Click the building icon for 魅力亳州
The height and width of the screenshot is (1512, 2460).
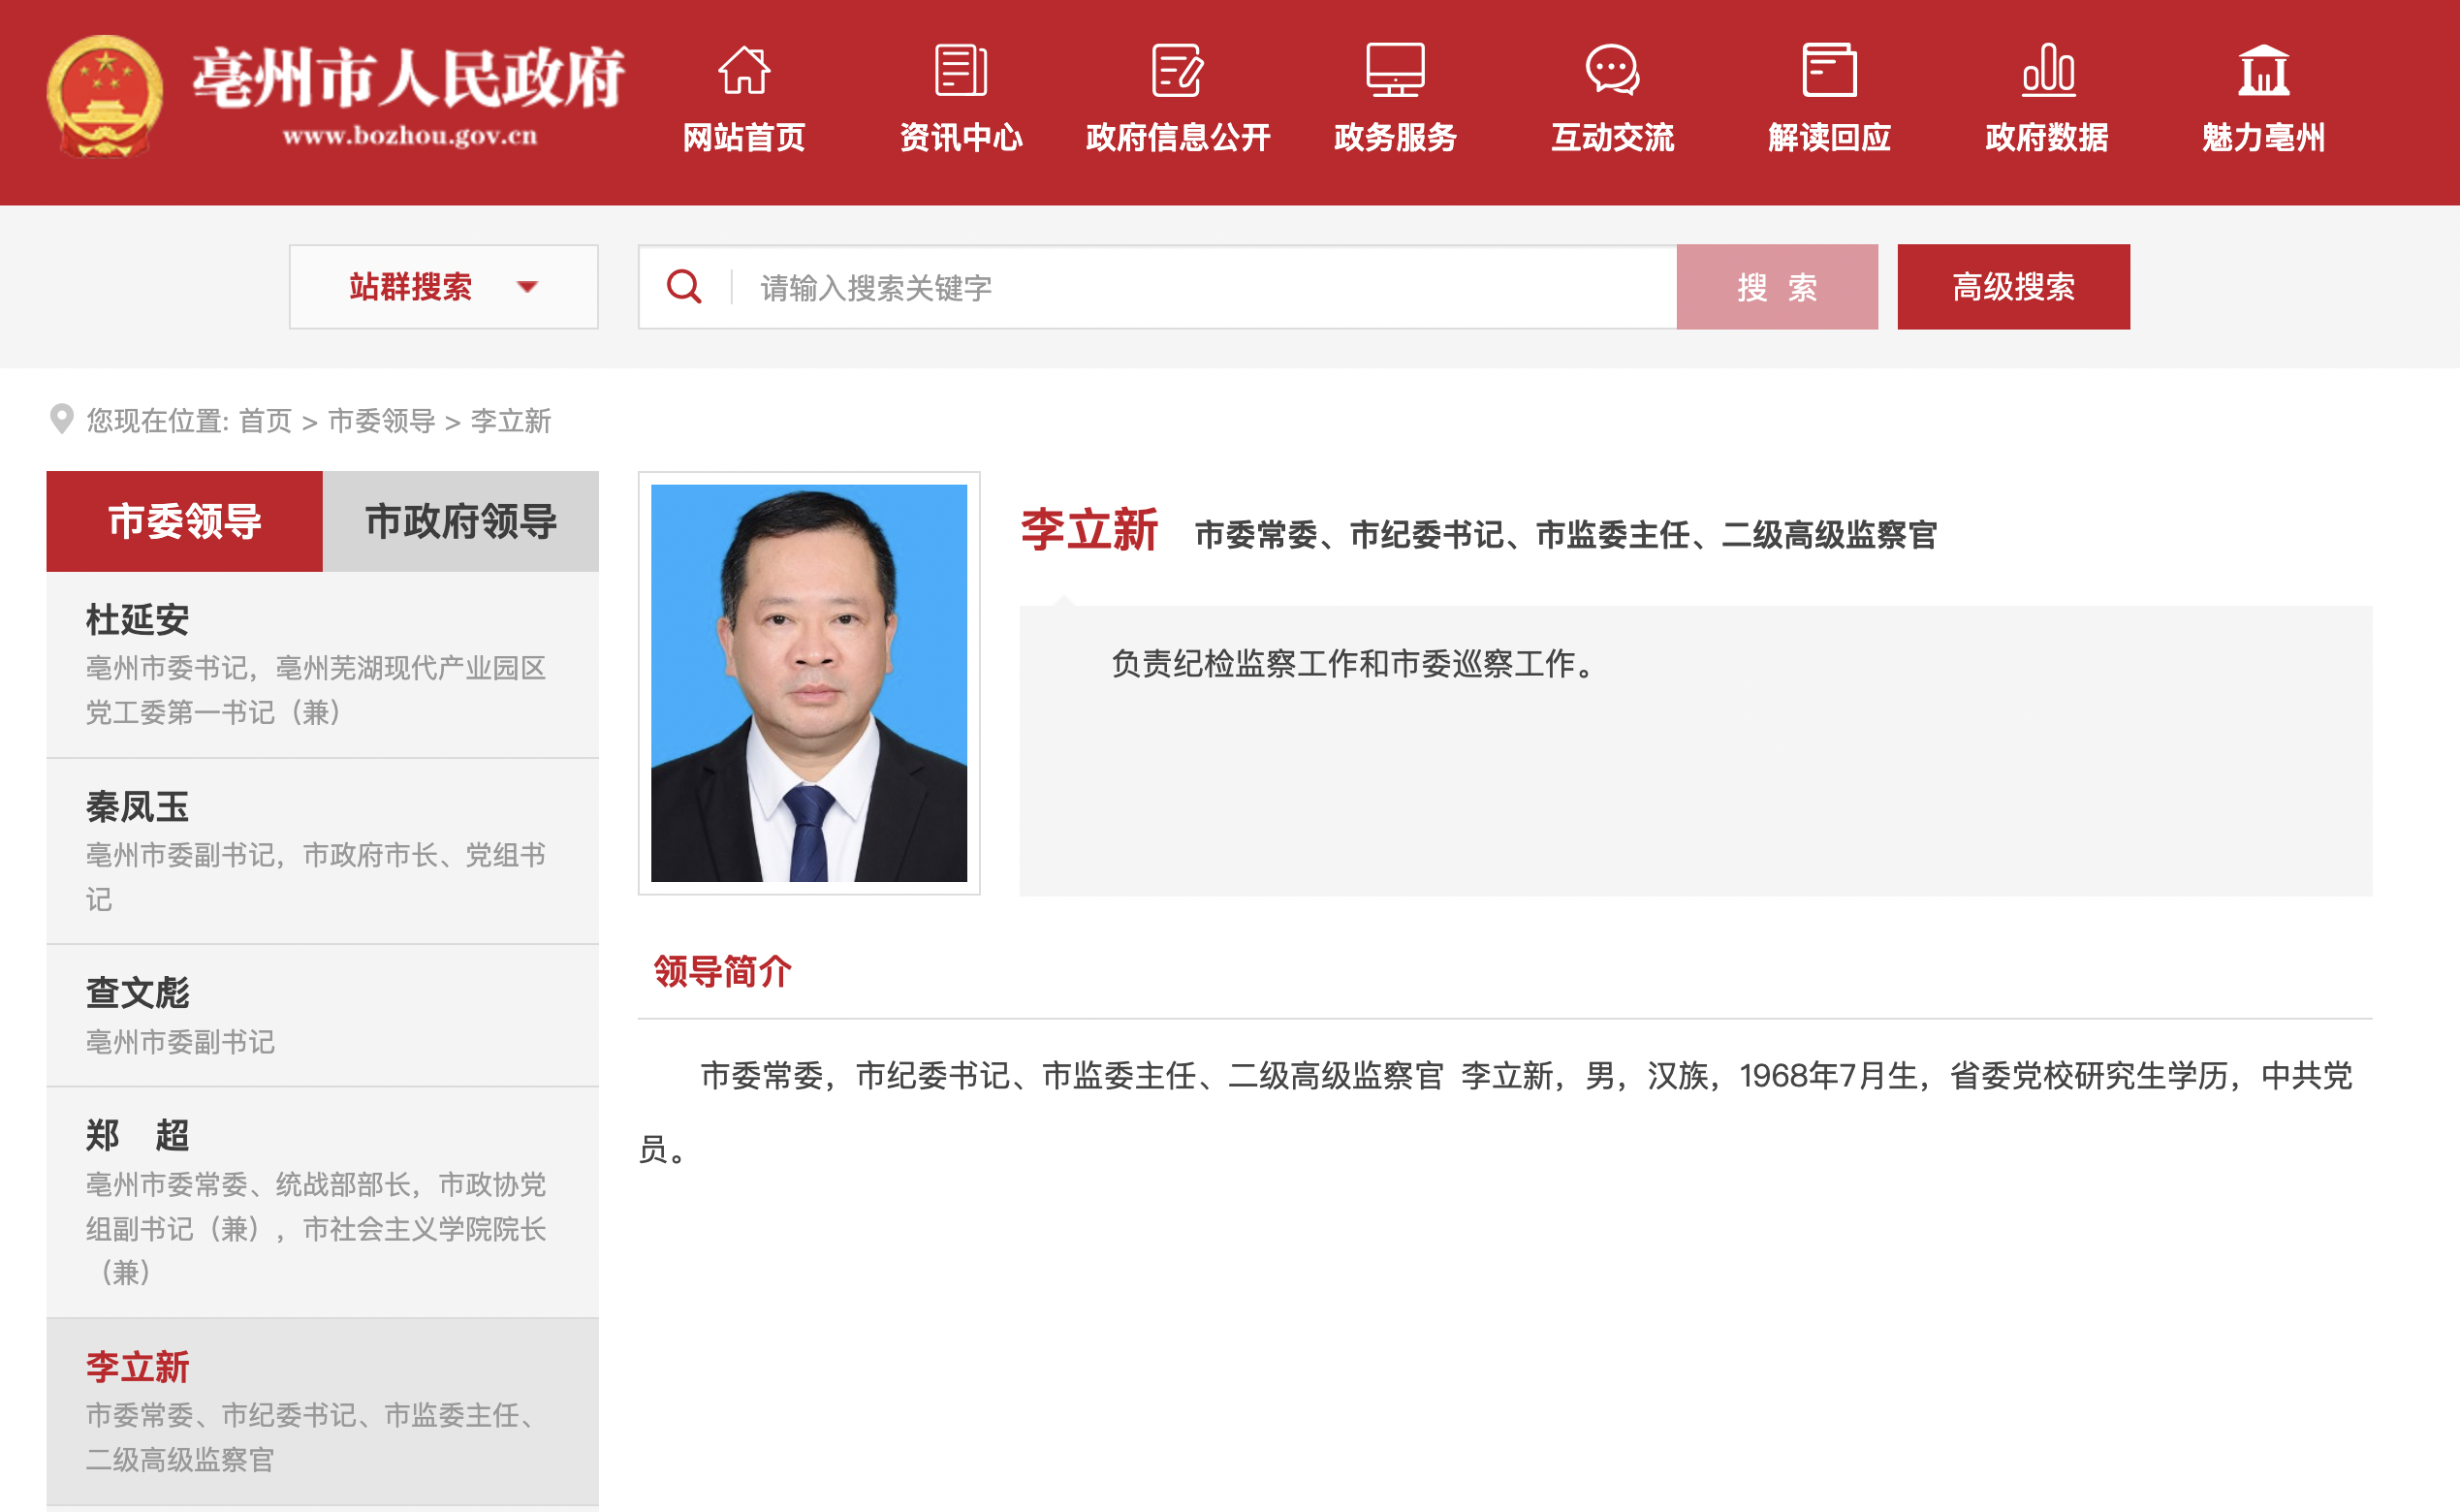pos(2263,70)
